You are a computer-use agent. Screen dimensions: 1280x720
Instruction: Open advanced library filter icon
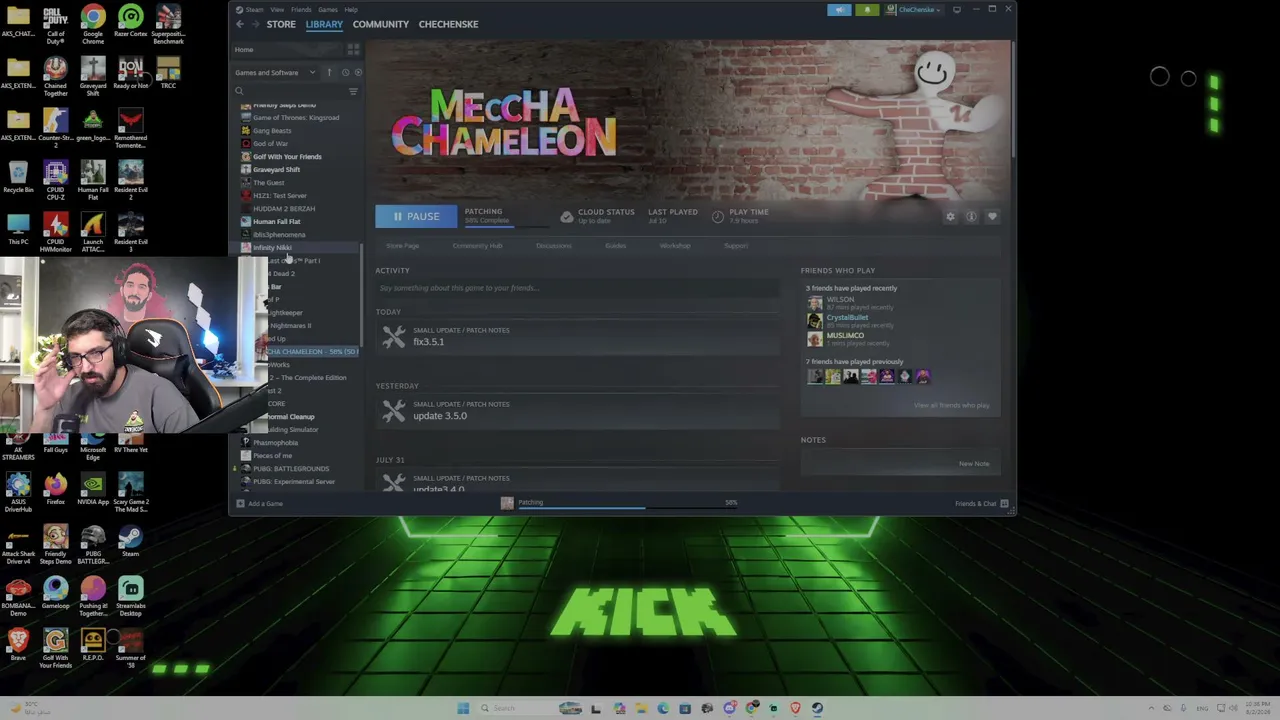click(353, 91)
